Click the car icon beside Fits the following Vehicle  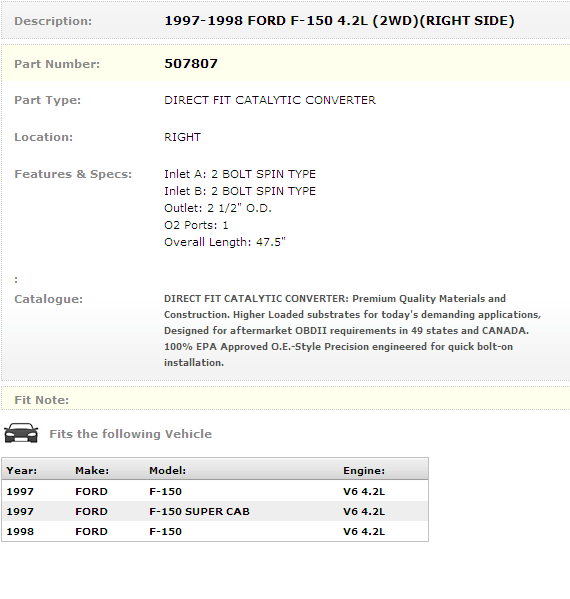[x=21, y=433]
